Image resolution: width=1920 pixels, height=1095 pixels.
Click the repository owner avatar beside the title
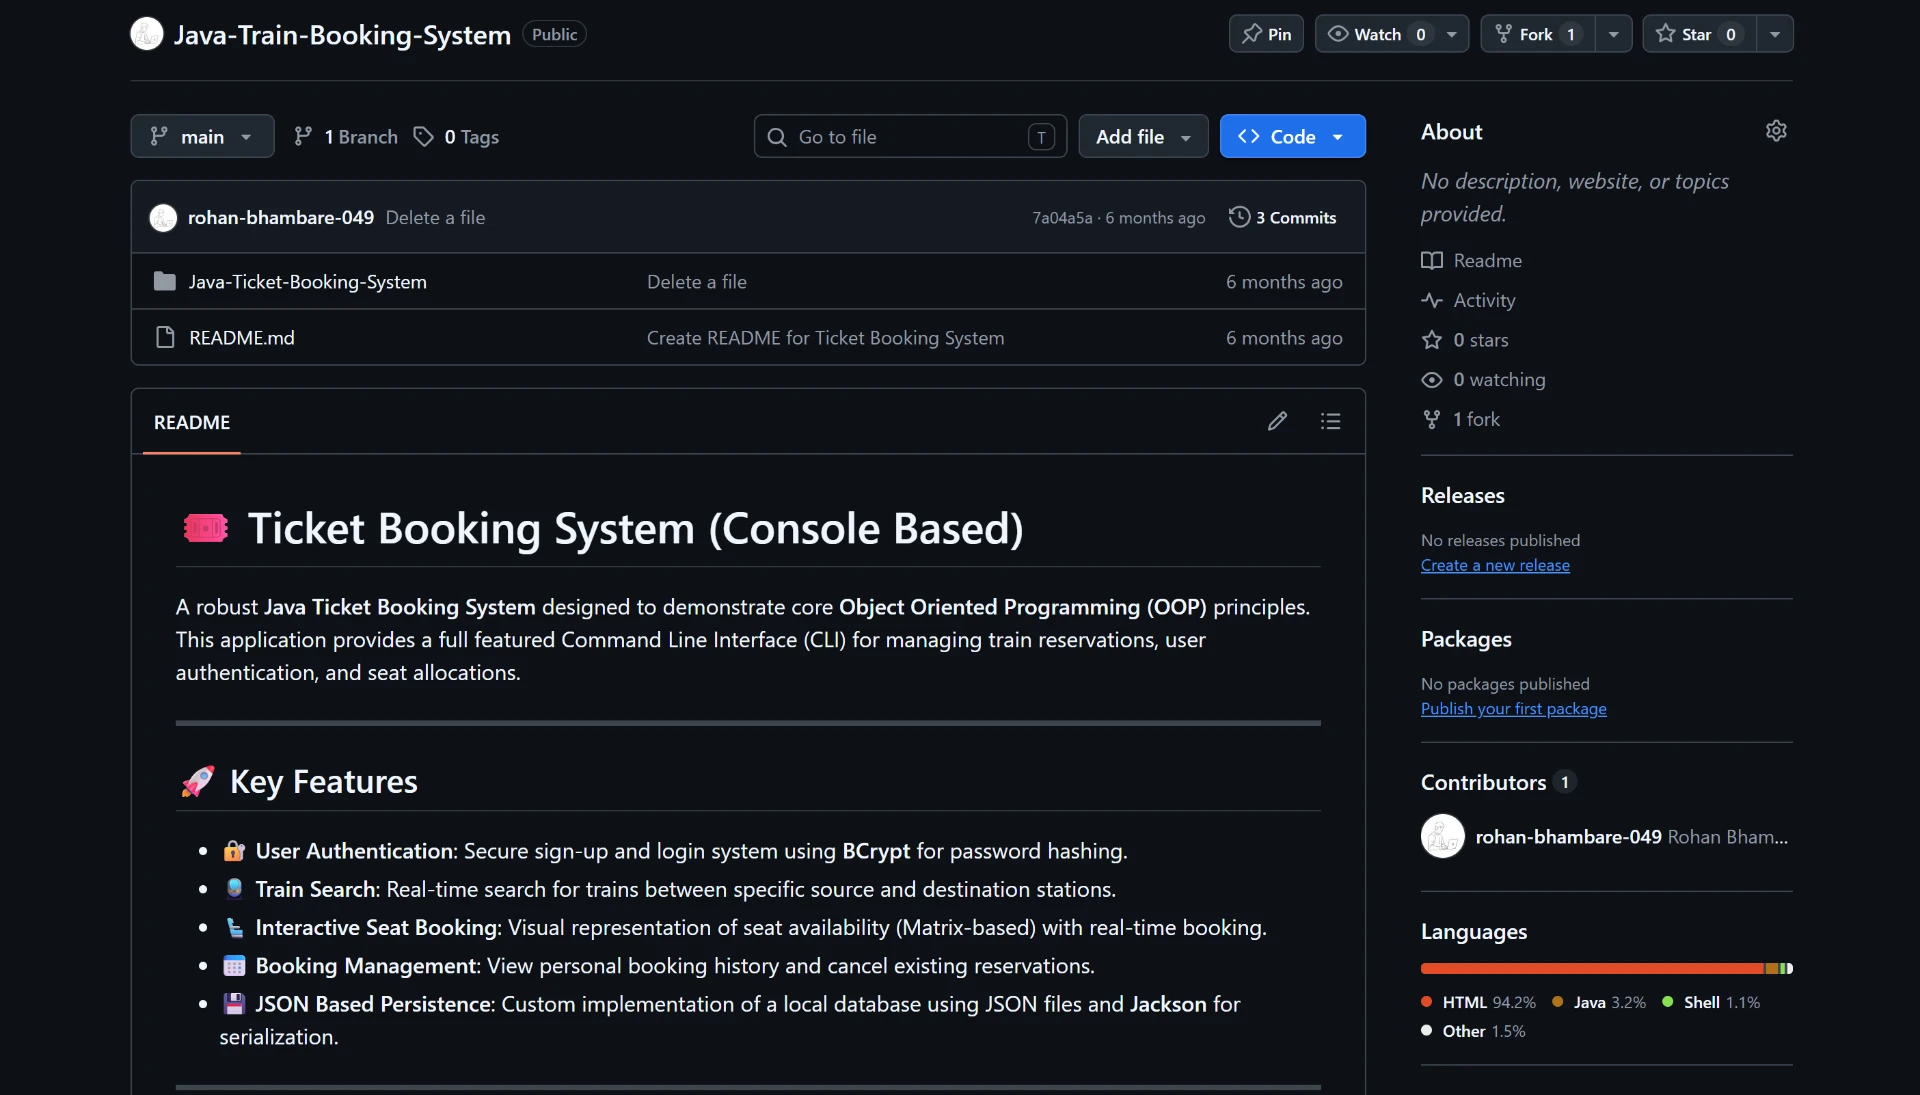[147, 34]
